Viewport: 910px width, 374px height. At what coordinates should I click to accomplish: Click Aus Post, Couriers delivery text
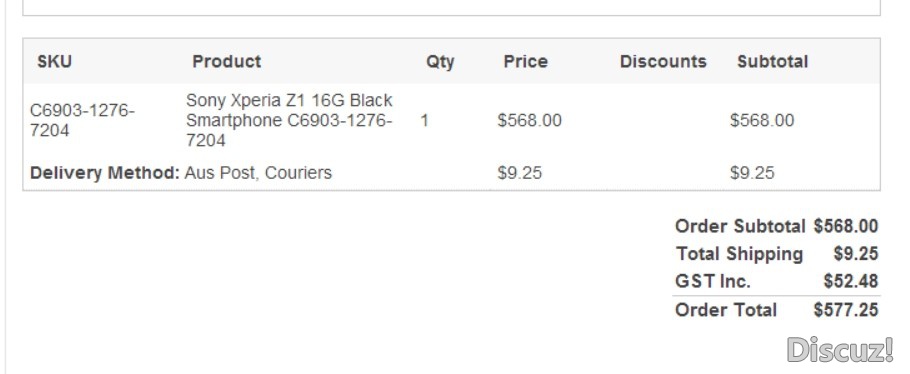[x=258, y=173]
